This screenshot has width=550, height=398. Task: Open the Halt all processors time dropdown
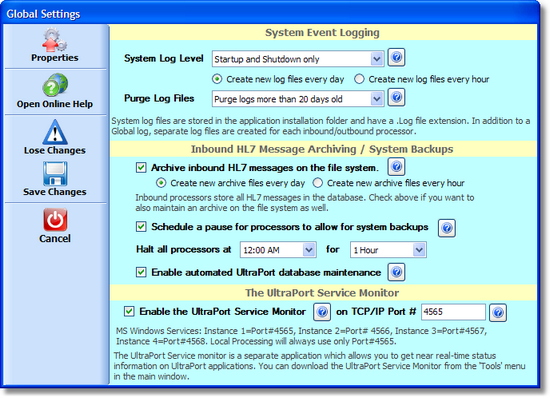pyautogui.click(x=278, y=250)
